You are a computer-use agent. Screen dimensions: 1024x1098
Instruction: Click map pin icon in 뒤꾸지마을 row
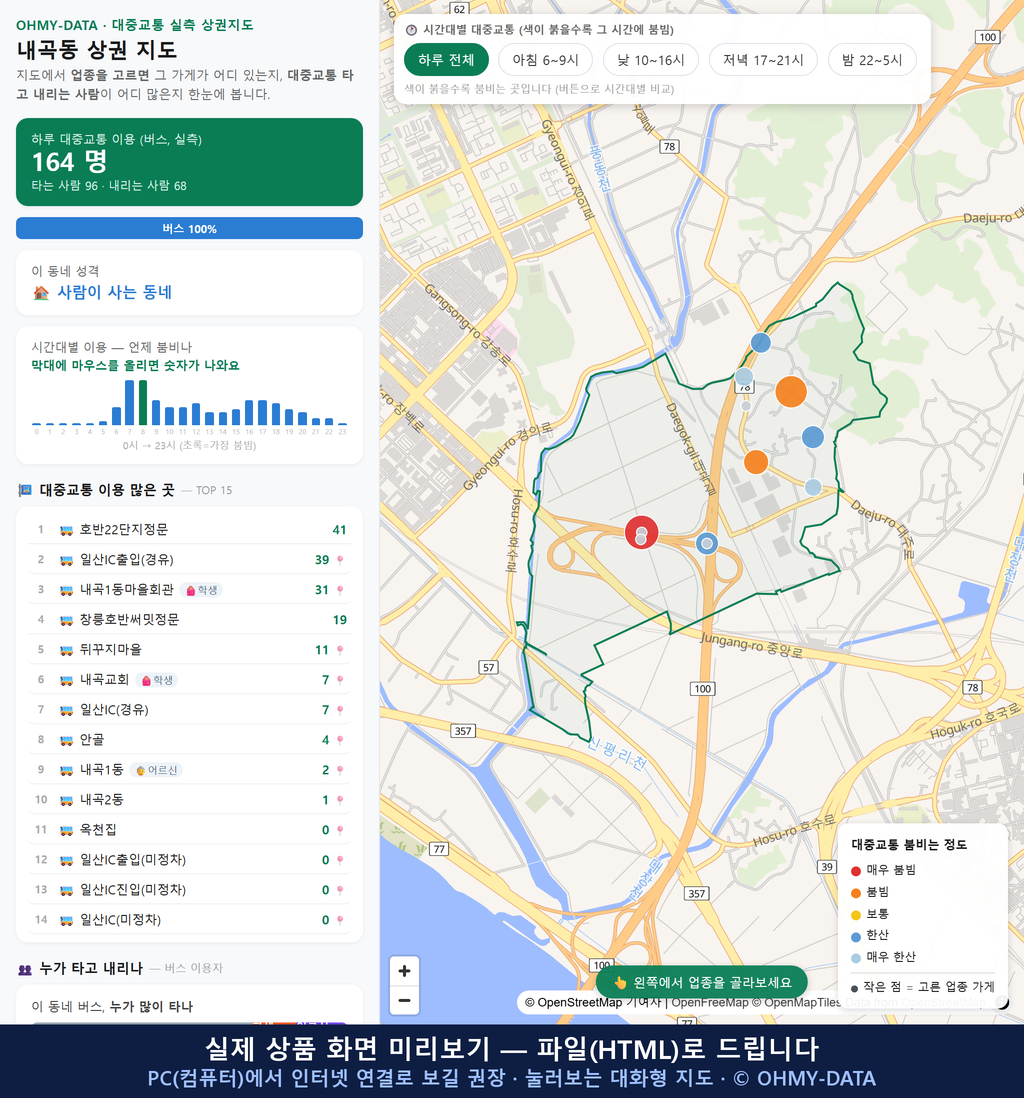[340, 650]
